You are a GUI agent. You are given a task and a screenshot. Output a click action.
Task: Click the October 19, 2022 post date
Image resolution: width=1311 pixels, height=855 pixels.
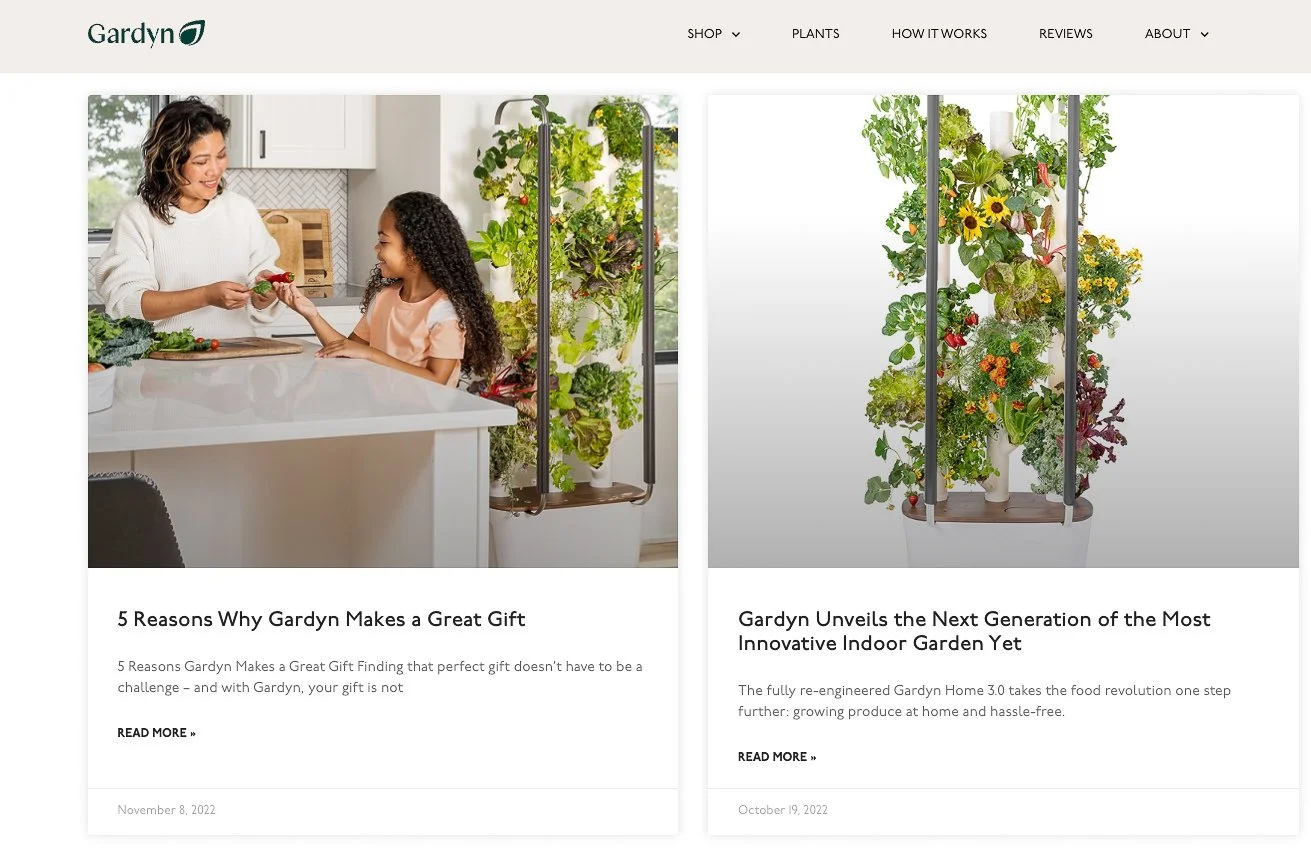(x=783, y=810)
